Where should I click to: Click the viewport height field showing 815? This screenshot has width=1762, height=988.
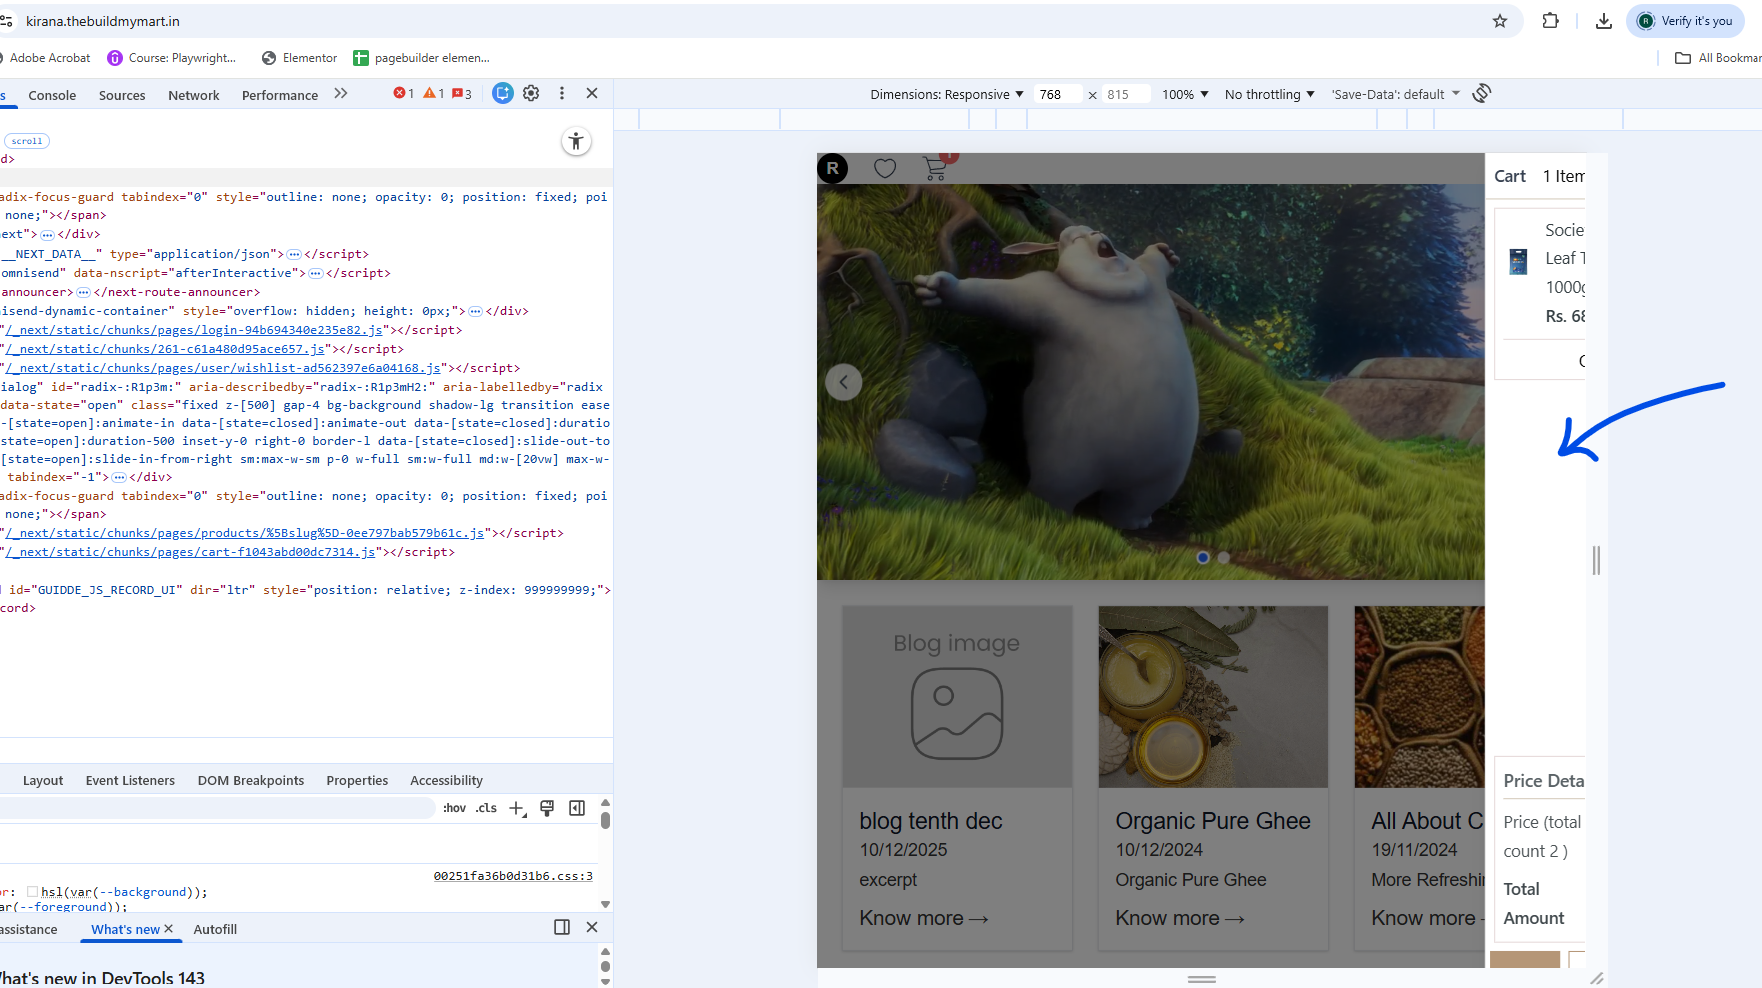1125,94
